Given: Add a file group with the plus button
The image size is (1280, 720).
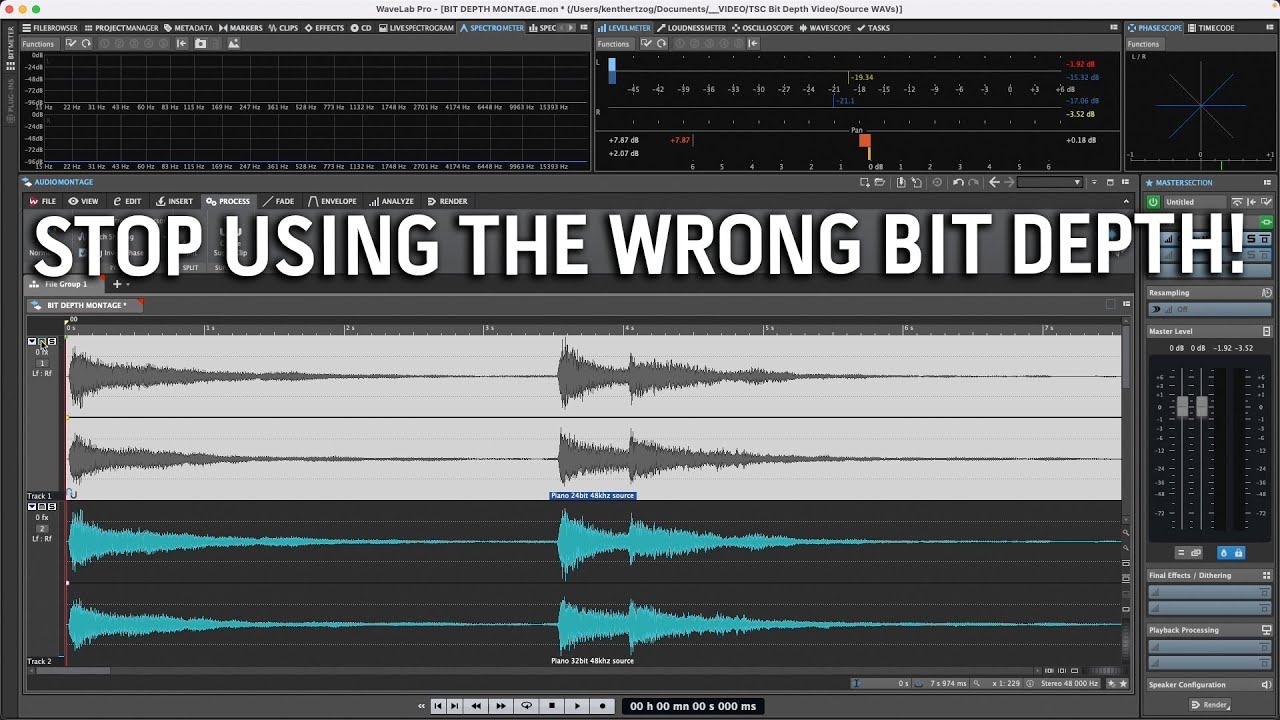Looking at the screenshot, I should coord(117,284).
